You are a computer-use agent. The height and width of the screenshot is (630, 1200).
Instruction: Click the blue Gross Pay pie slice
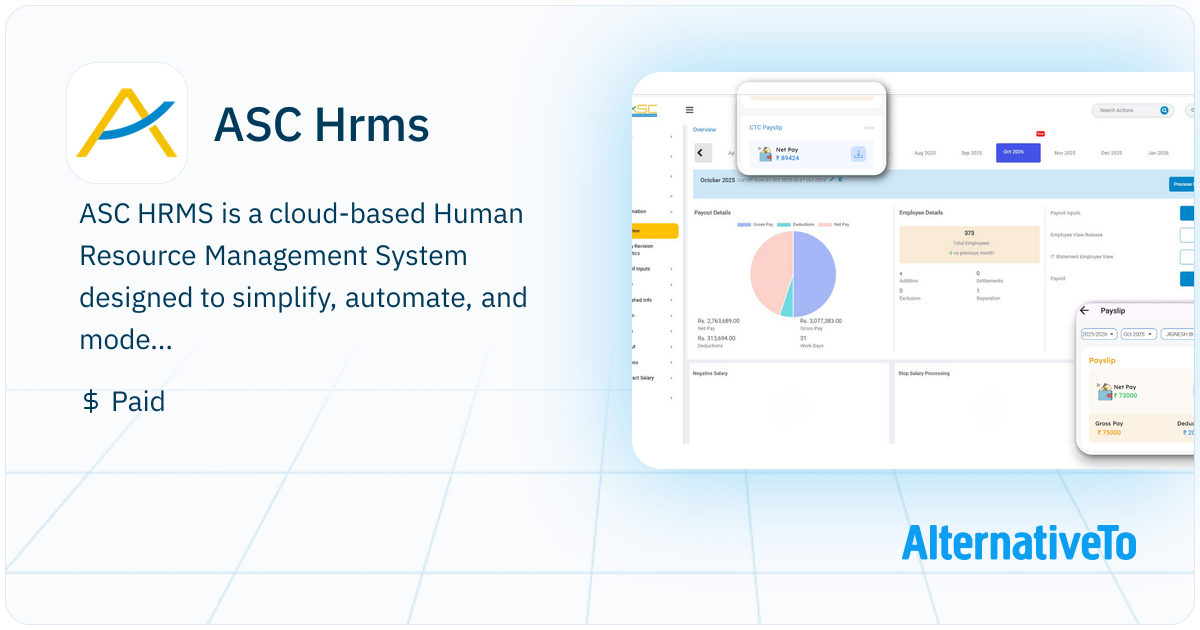click(816, 272)
